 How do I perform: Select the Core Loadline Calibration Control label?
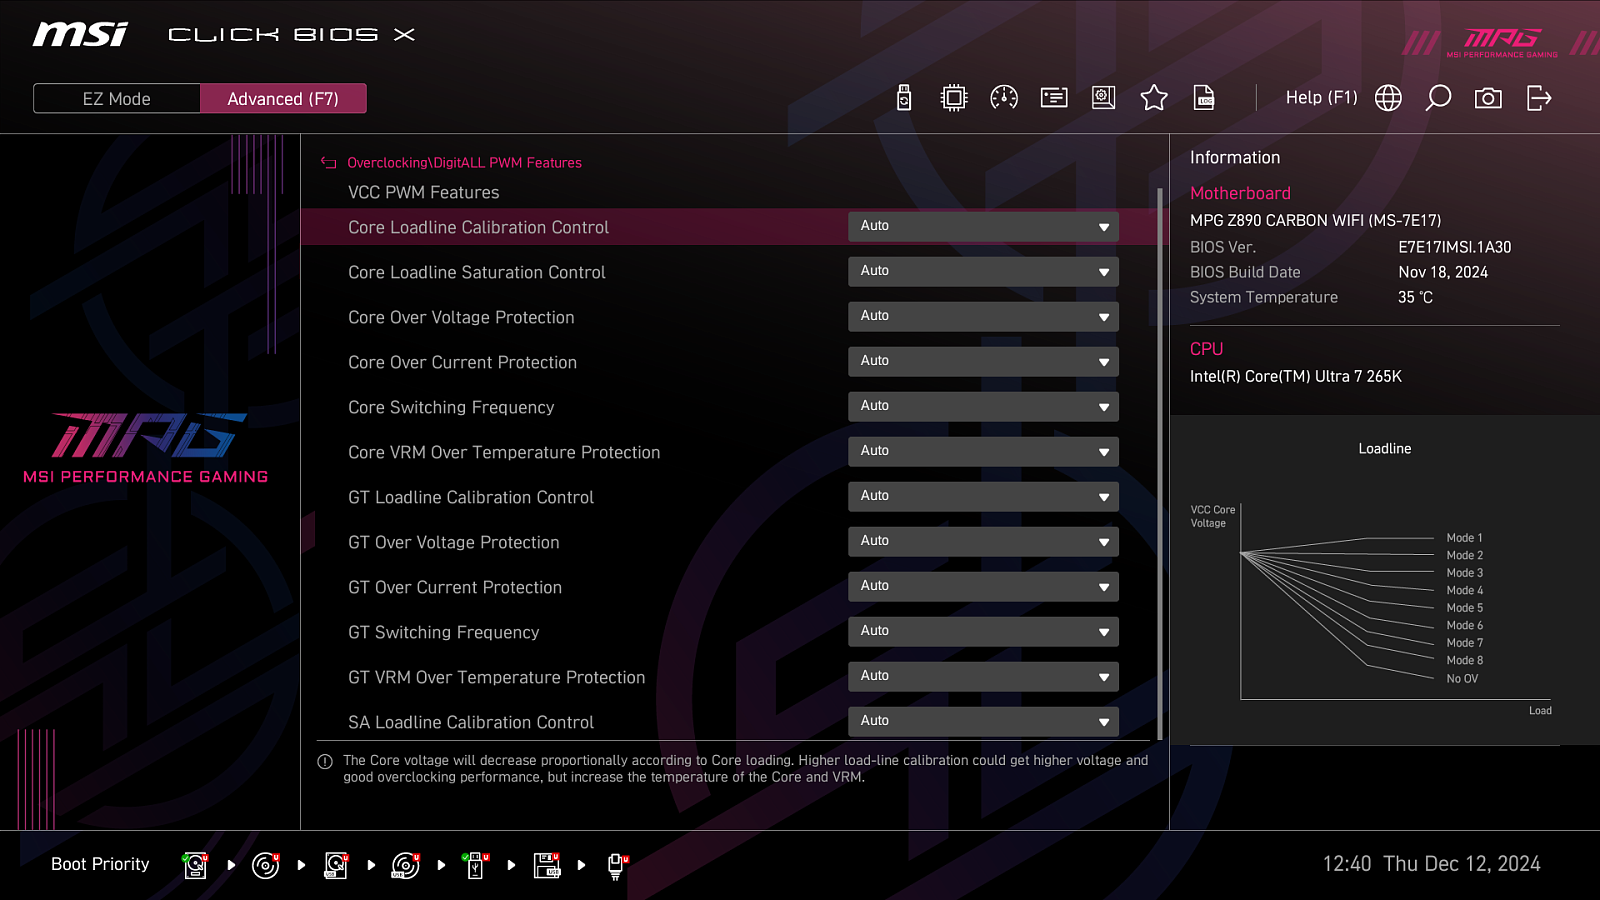pos(478,228)
